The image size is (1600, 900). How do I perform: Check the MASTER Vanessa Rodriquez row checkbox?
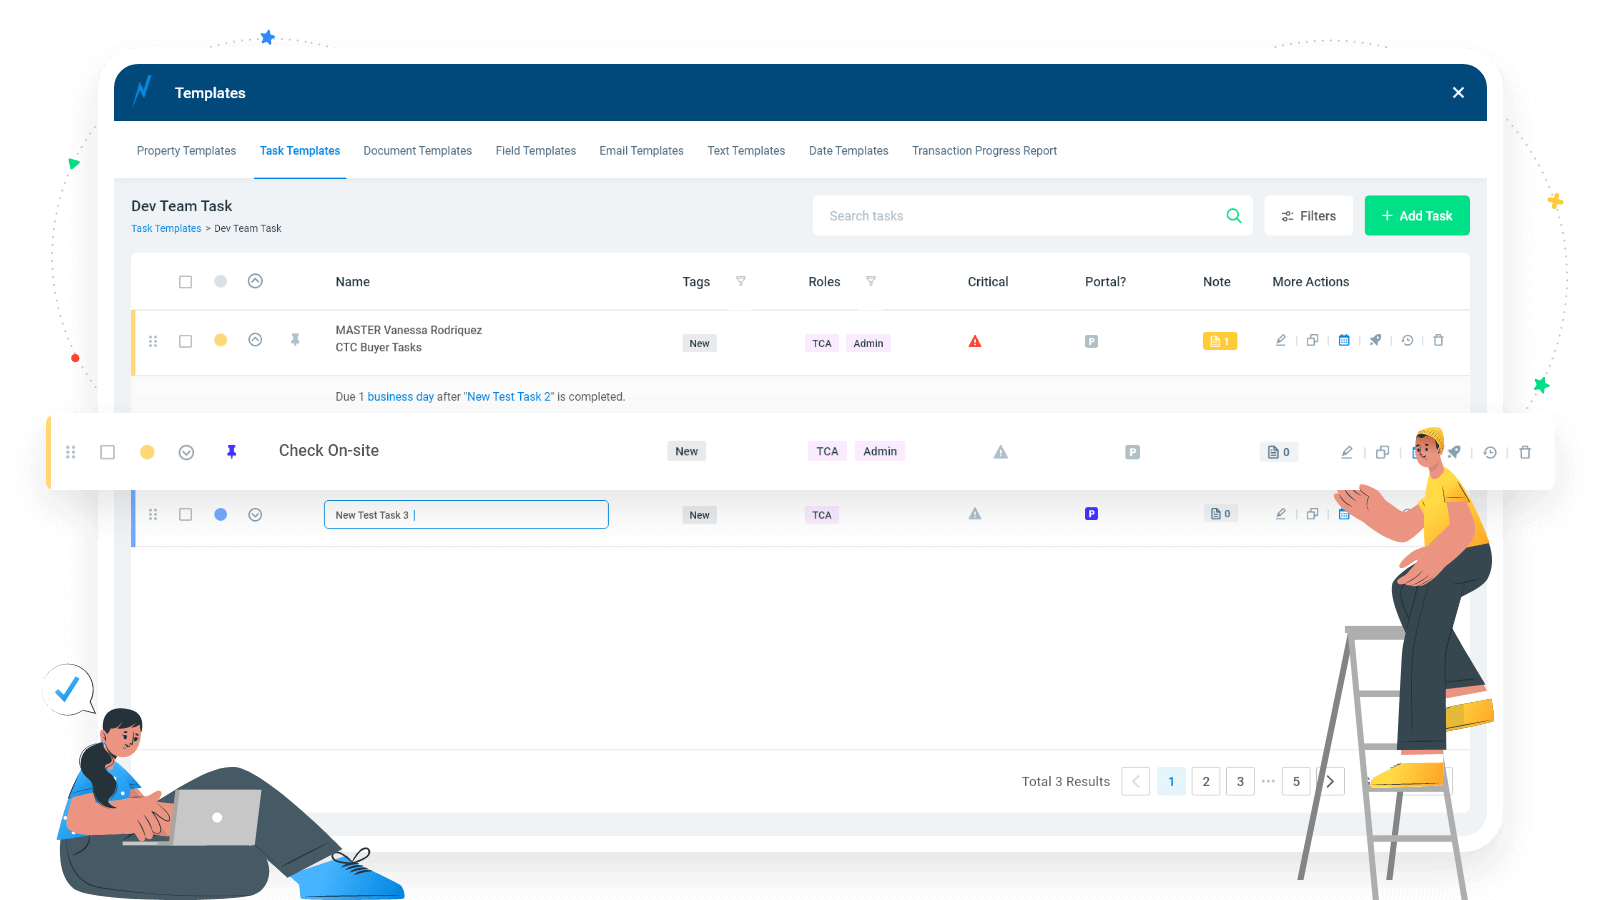[185, 340]
